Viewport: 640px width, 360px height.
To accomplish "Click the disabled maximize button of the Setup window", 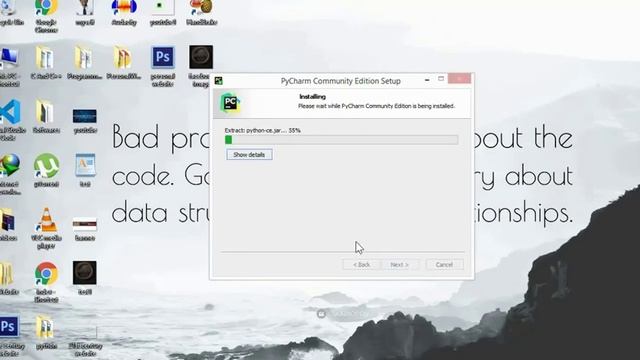I will (441, 79).
